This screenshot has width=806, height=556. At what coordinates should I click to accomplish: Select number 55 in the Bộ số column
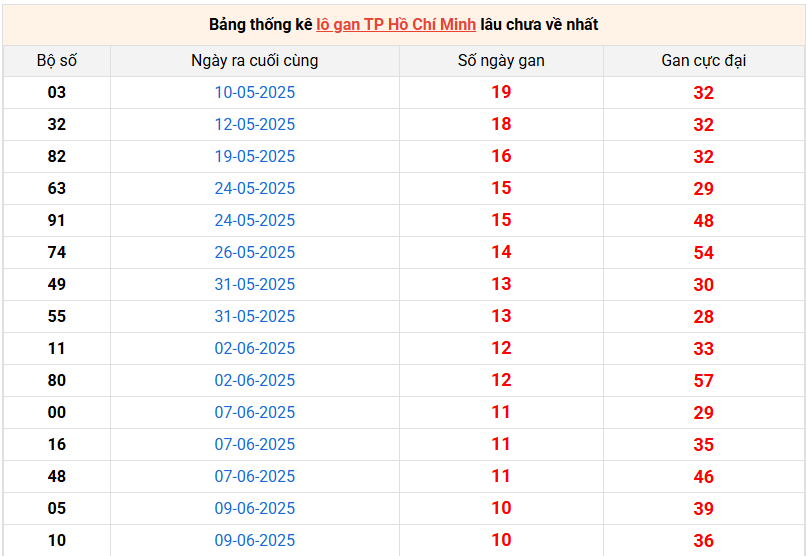click(x=57, y=316)
